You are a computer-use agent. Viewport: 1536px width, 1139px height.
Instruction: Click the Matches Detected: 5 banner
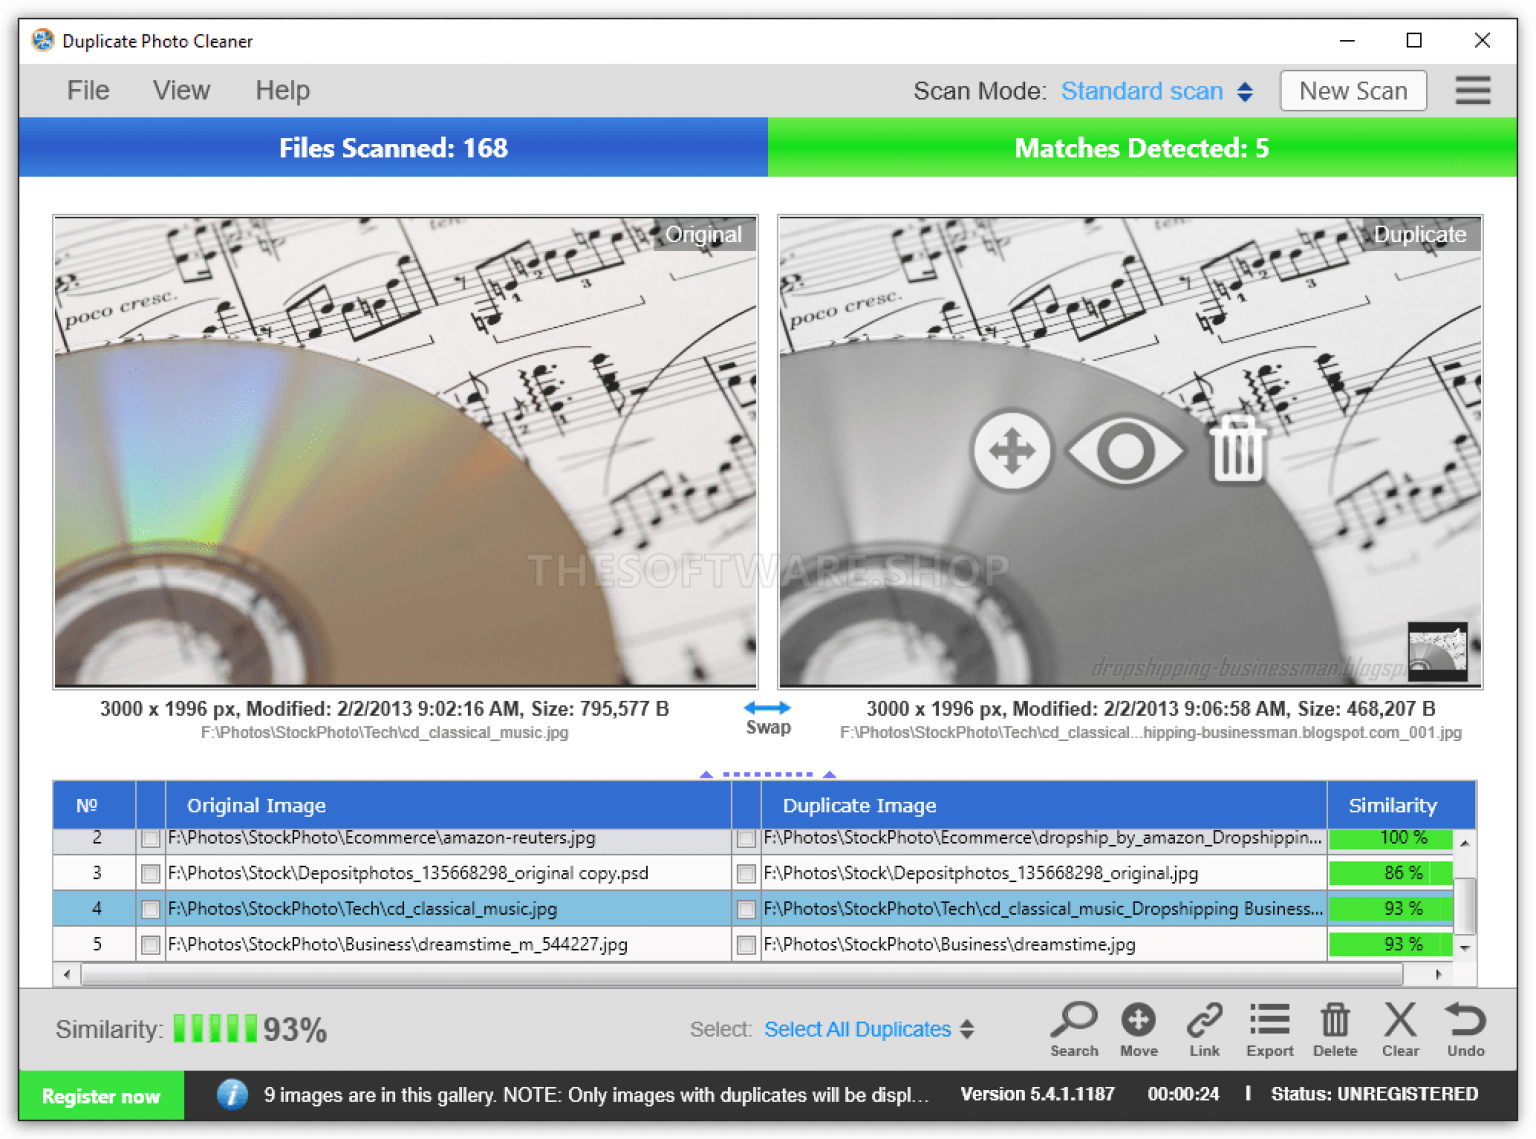pos(1142,148)
